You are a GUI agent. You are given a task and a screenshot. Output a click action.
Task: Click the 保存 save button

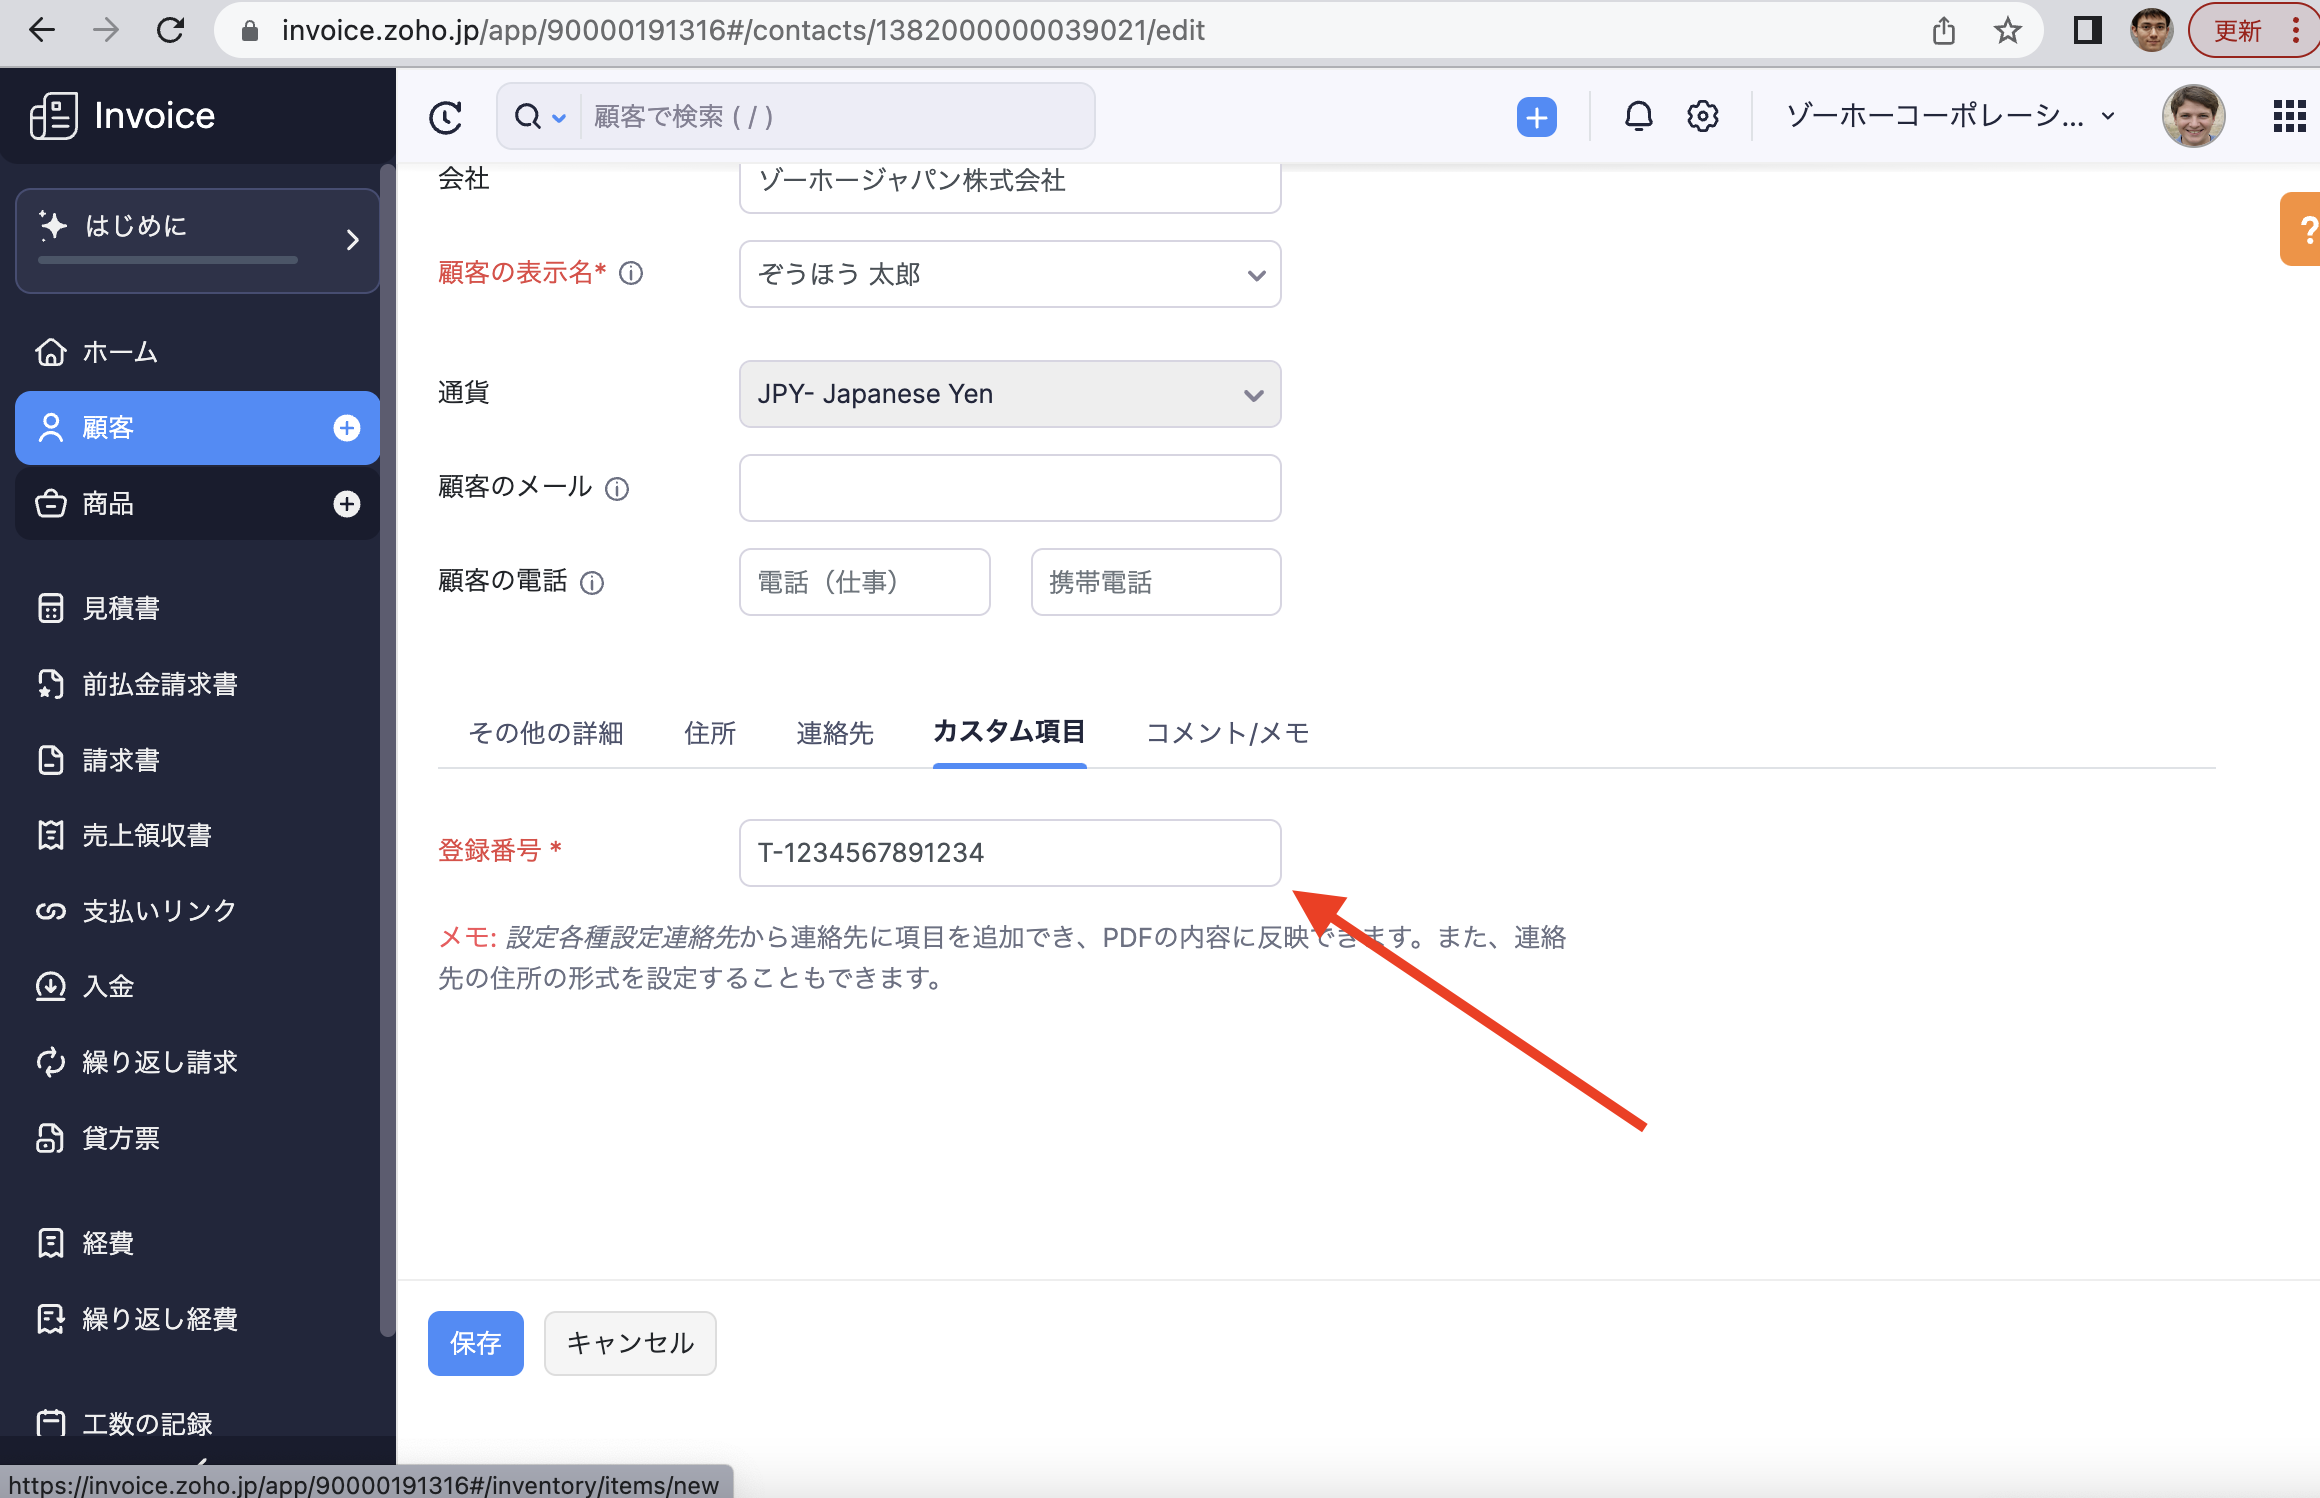[475, 1343]
